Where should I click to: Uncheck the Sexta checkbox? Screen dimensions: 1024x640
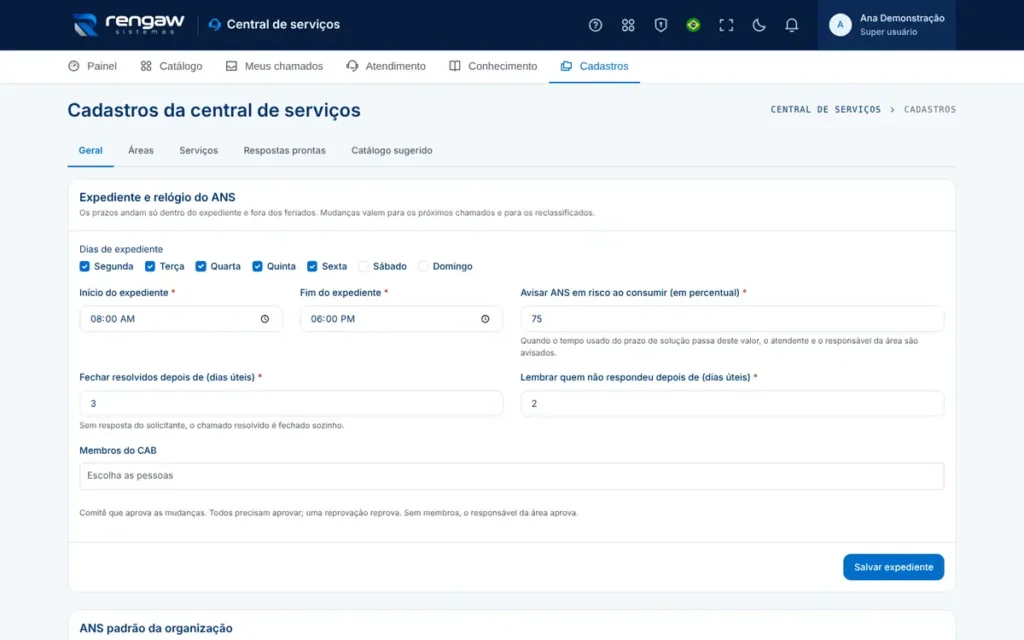(312, 266)
